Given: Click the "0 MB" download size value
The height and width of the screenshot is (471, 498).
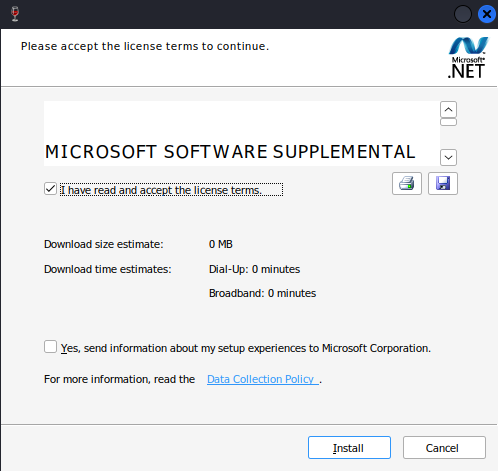Looking at the screenshot, I should (221, 244).
